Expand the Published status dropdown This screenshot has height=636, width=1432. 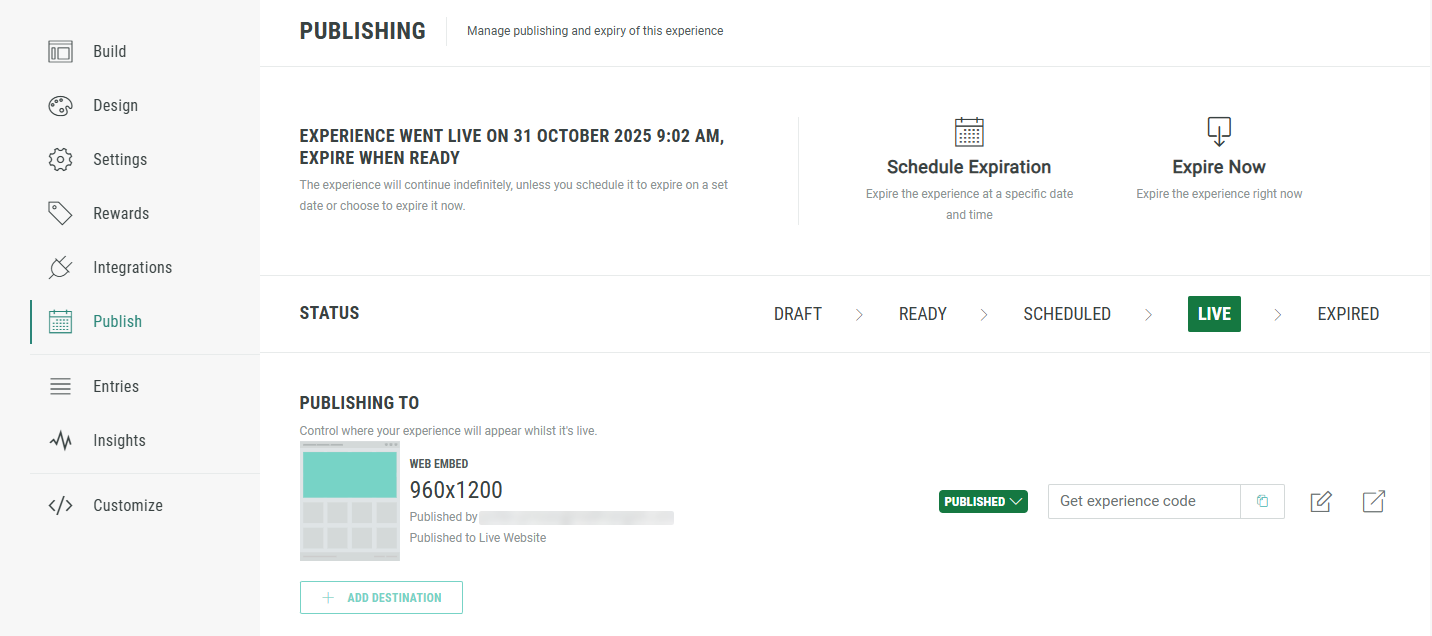tap(983, 502)
